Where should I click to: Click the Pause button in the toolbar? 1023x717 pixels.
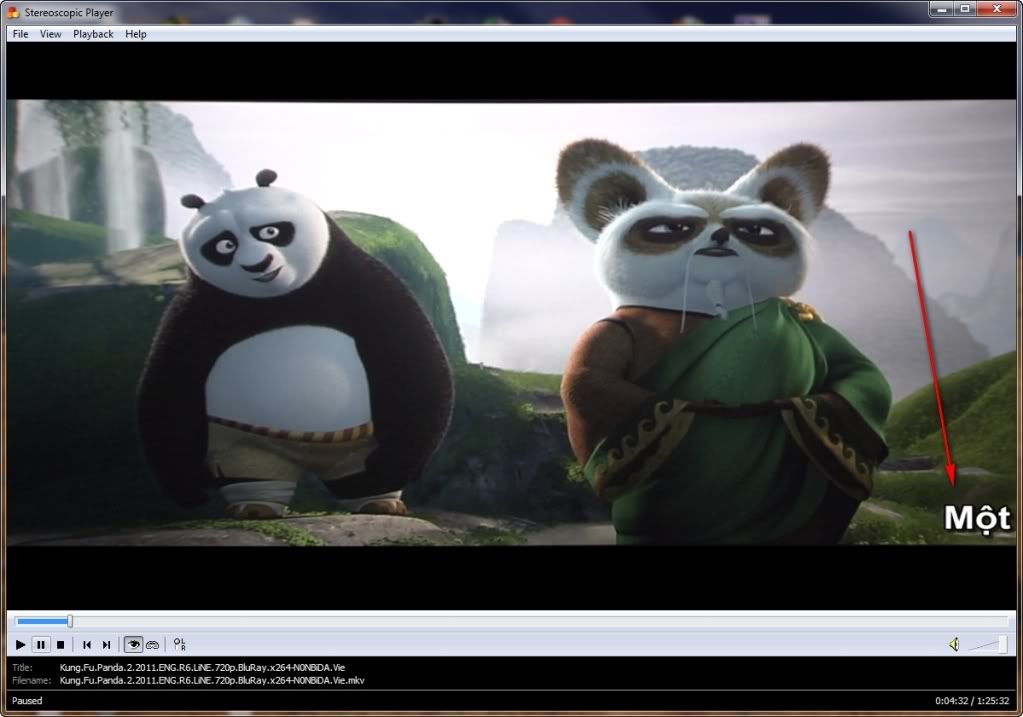click(40, 645)
